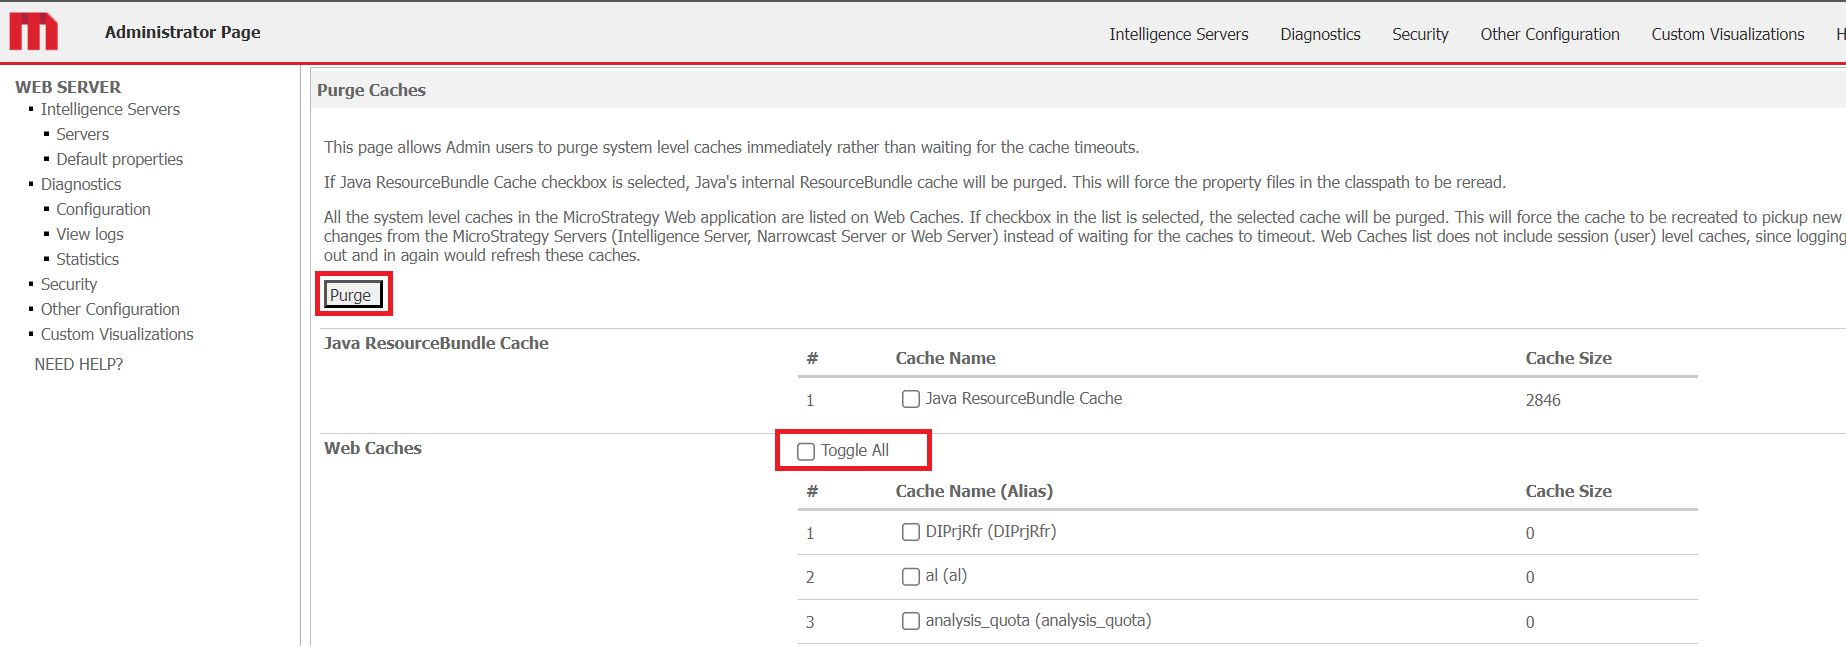
Task: Open Custom Visualizations in the top navigation
Action: click(1727, 33)
